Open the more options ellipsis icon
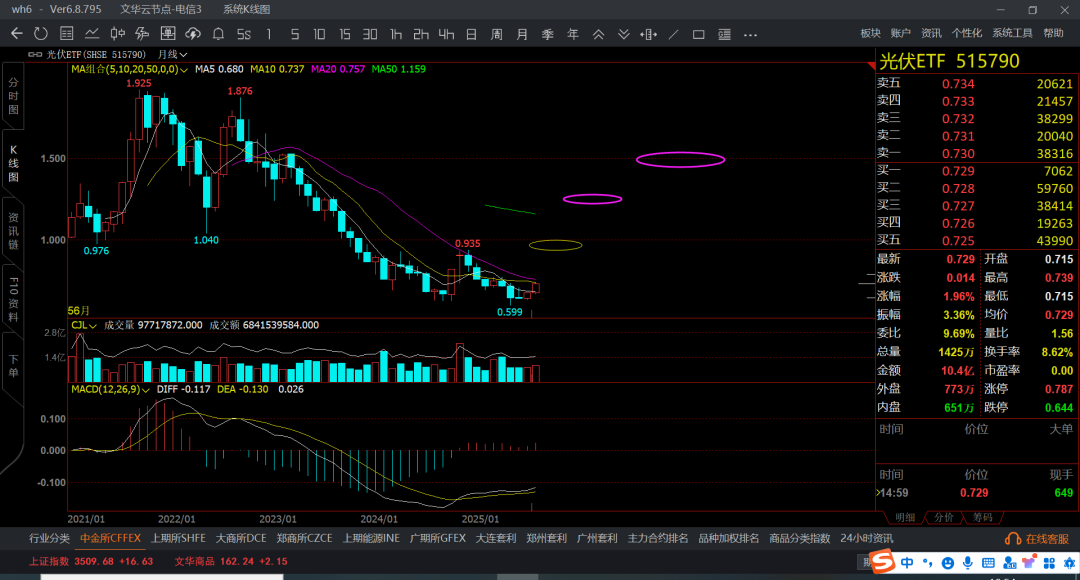This screenshot has width=1080, height=580. pyautogui.click(x=750, y=34)
